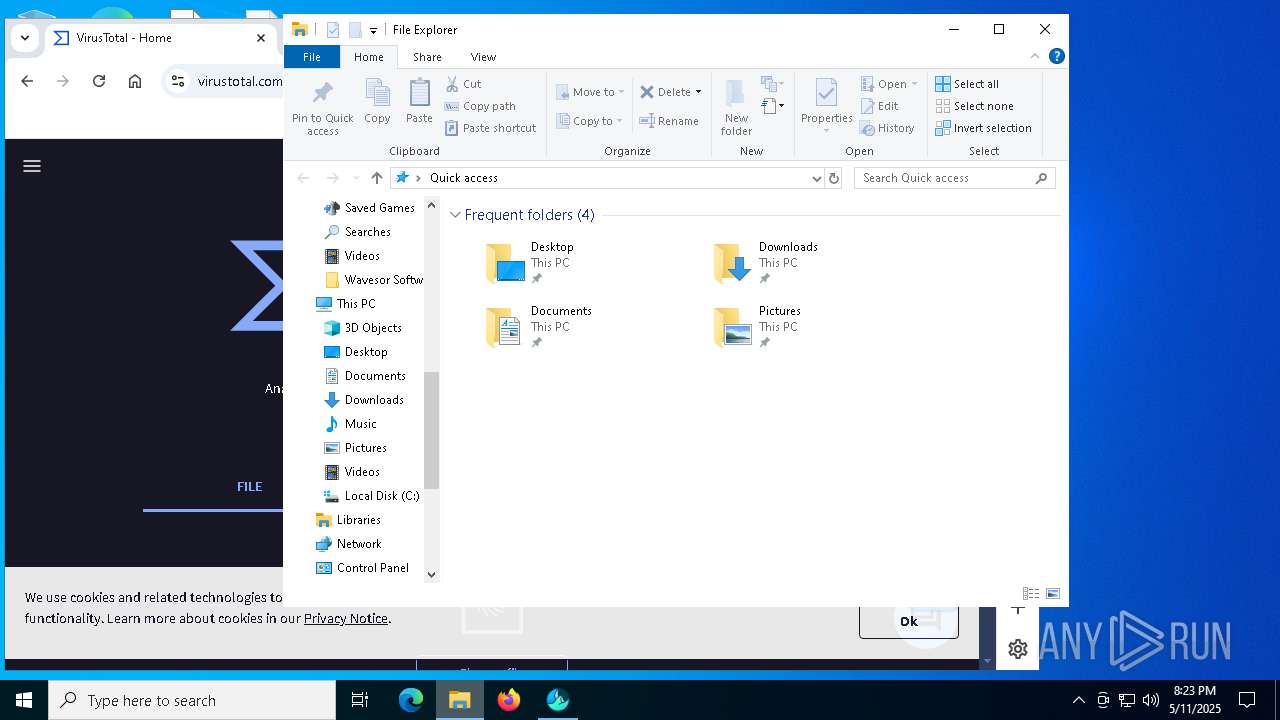The width and height of the screenshot is (1280, 720).
Task: Open Copy to dropdown
Action: pos(589,121)
